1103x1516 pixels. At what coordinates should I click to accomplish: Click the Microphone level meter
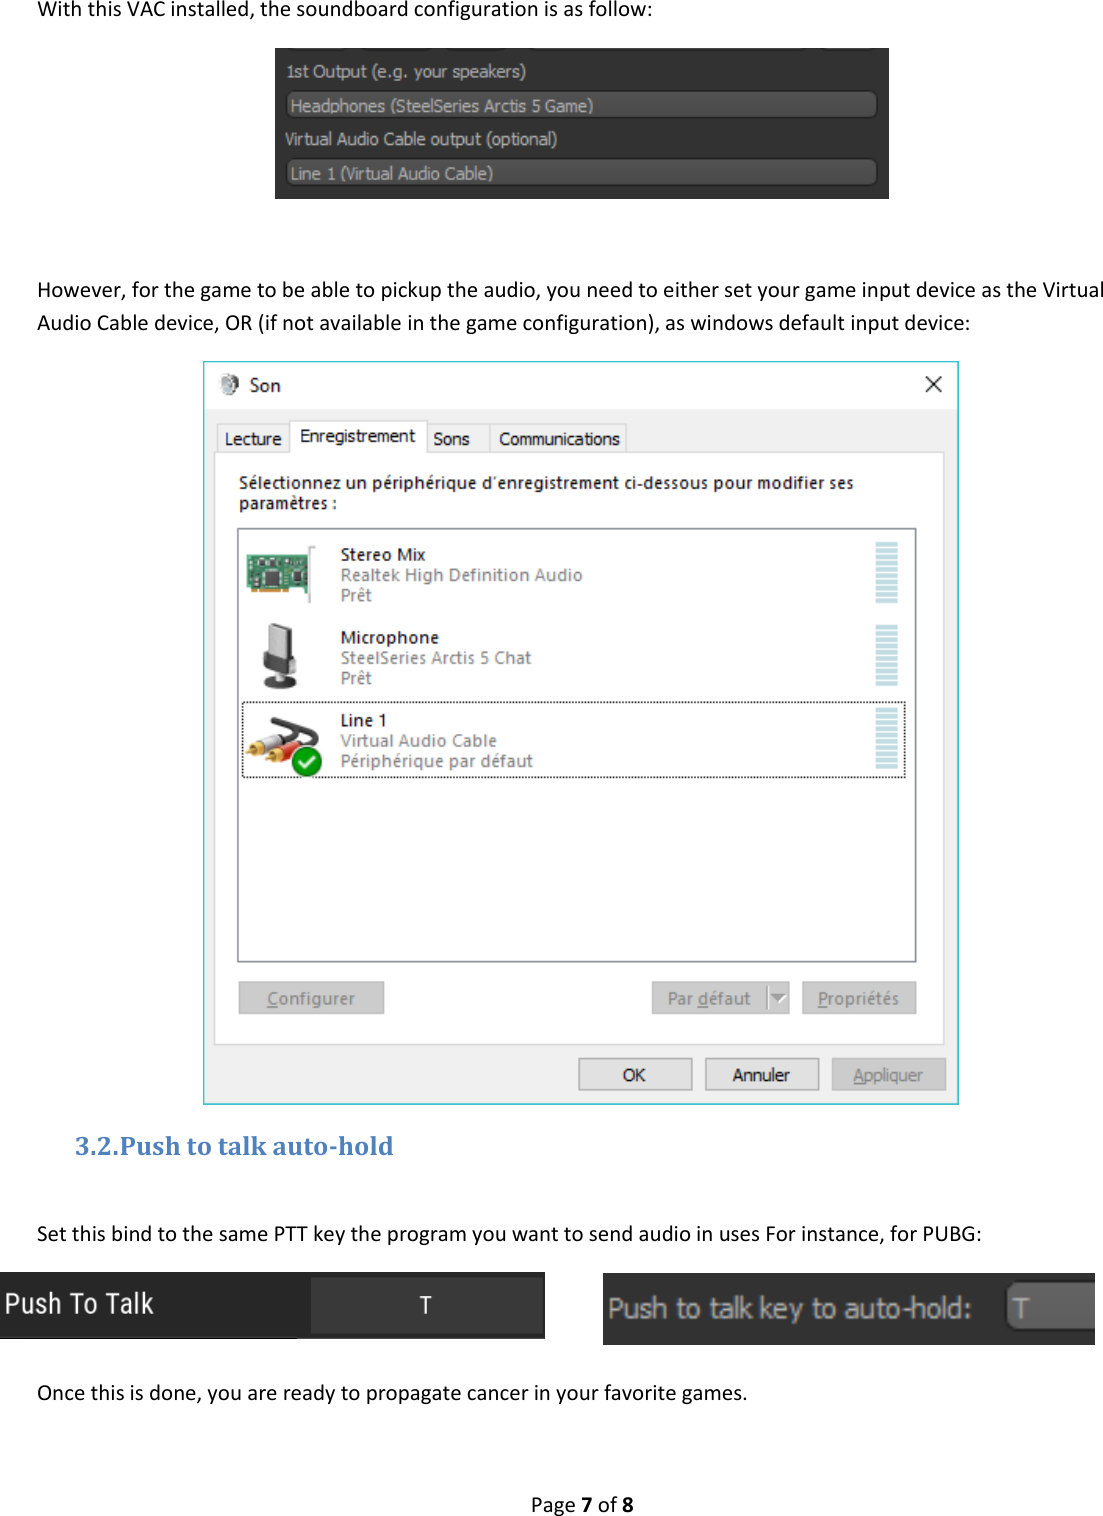pyautogui.click(x=886, y=656)
